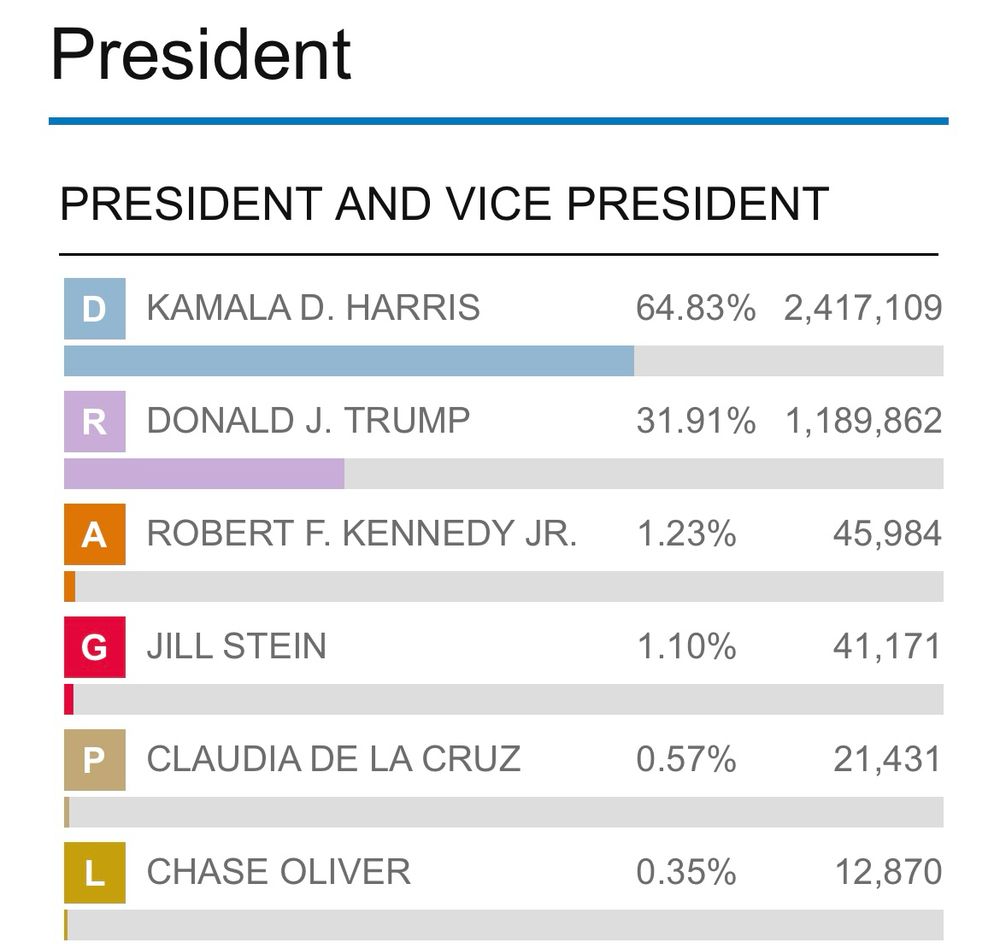Click the red G party badge
The height and width of the screenshot is (944, 1000).
pos(94,647)
